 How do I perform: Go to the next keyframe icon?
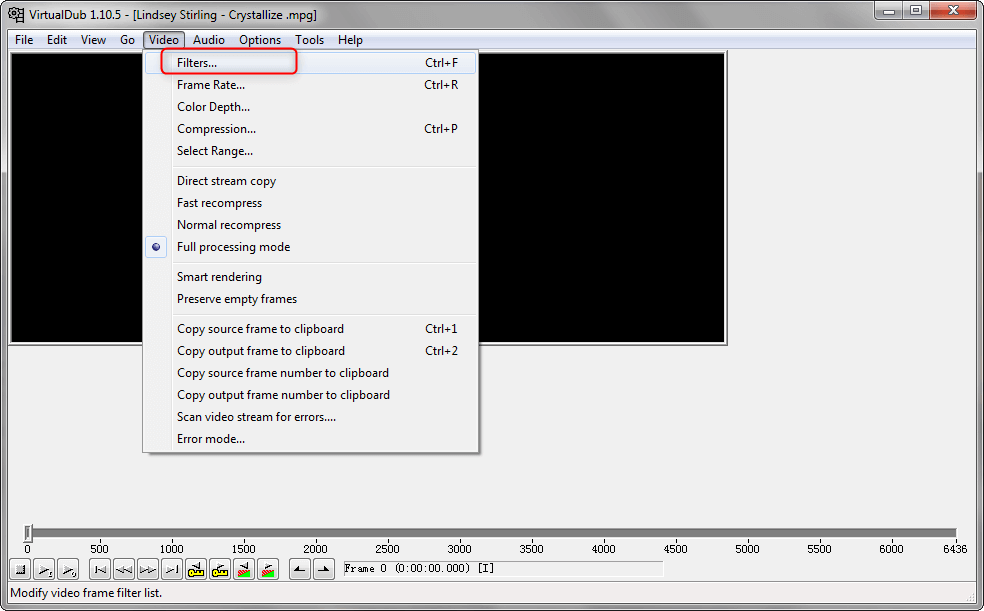click(x=219, y=570)
